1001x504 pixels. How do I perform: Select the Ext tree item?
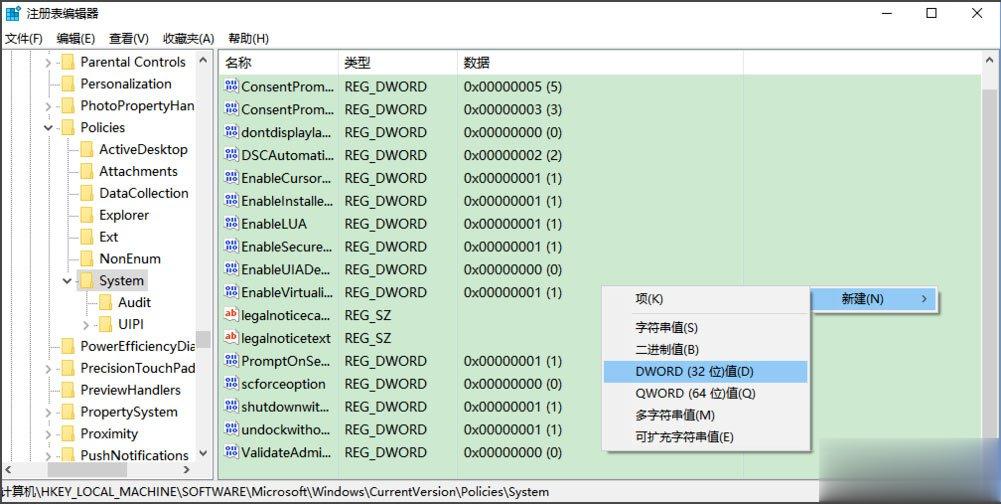[x=109, y=237]
